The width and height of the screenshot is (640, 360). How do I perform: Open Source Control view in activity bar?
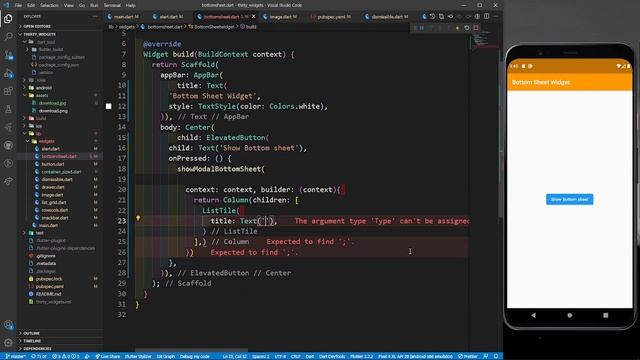coord(8,55)
